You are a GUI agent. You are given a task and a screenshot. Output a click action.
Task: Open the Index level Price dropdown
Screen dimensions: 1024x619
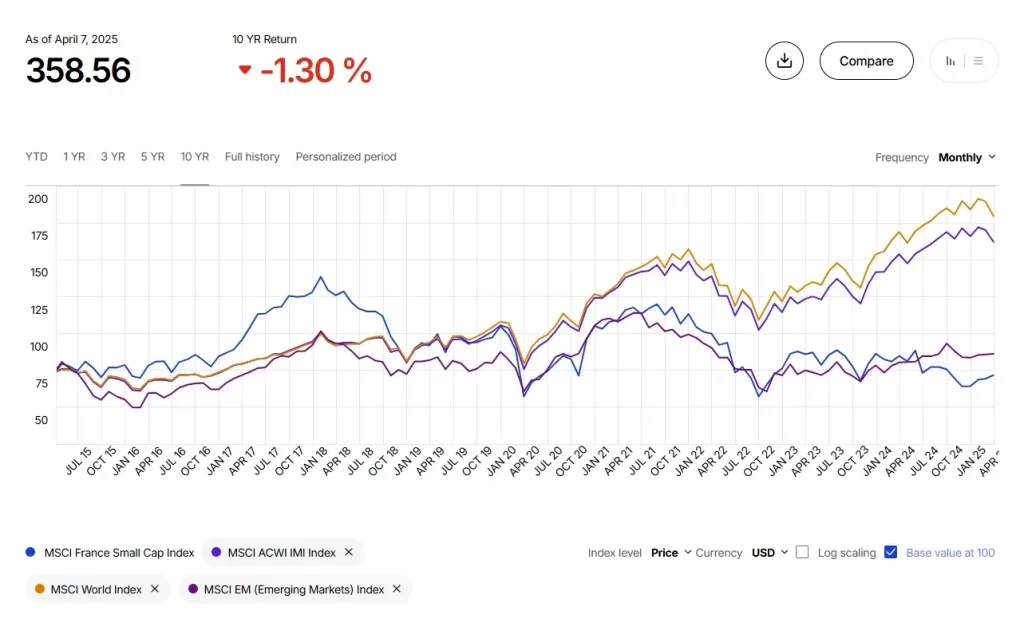coord(670,552)
